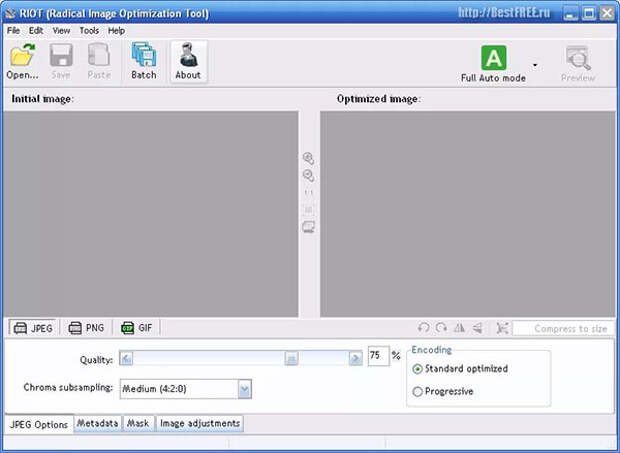The height and width of the screenshot is (453, 620).
Task: Launch the Batch processing tool
Action: click(144, 61)
